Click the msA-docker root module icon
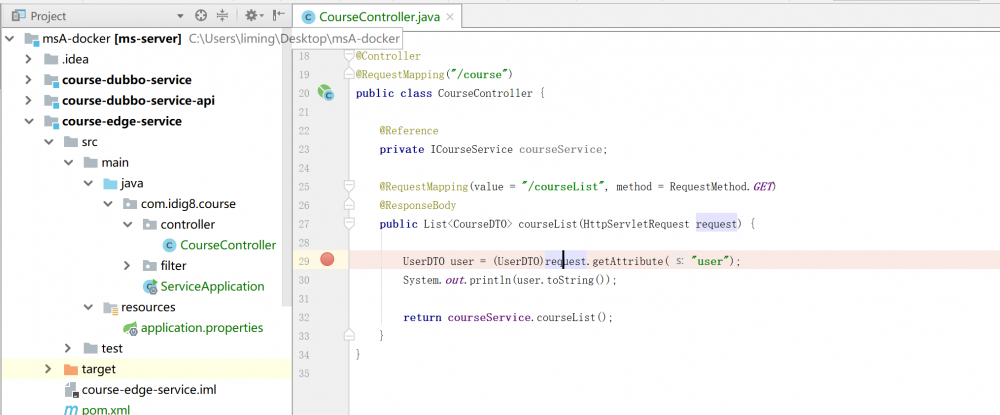 32,39
